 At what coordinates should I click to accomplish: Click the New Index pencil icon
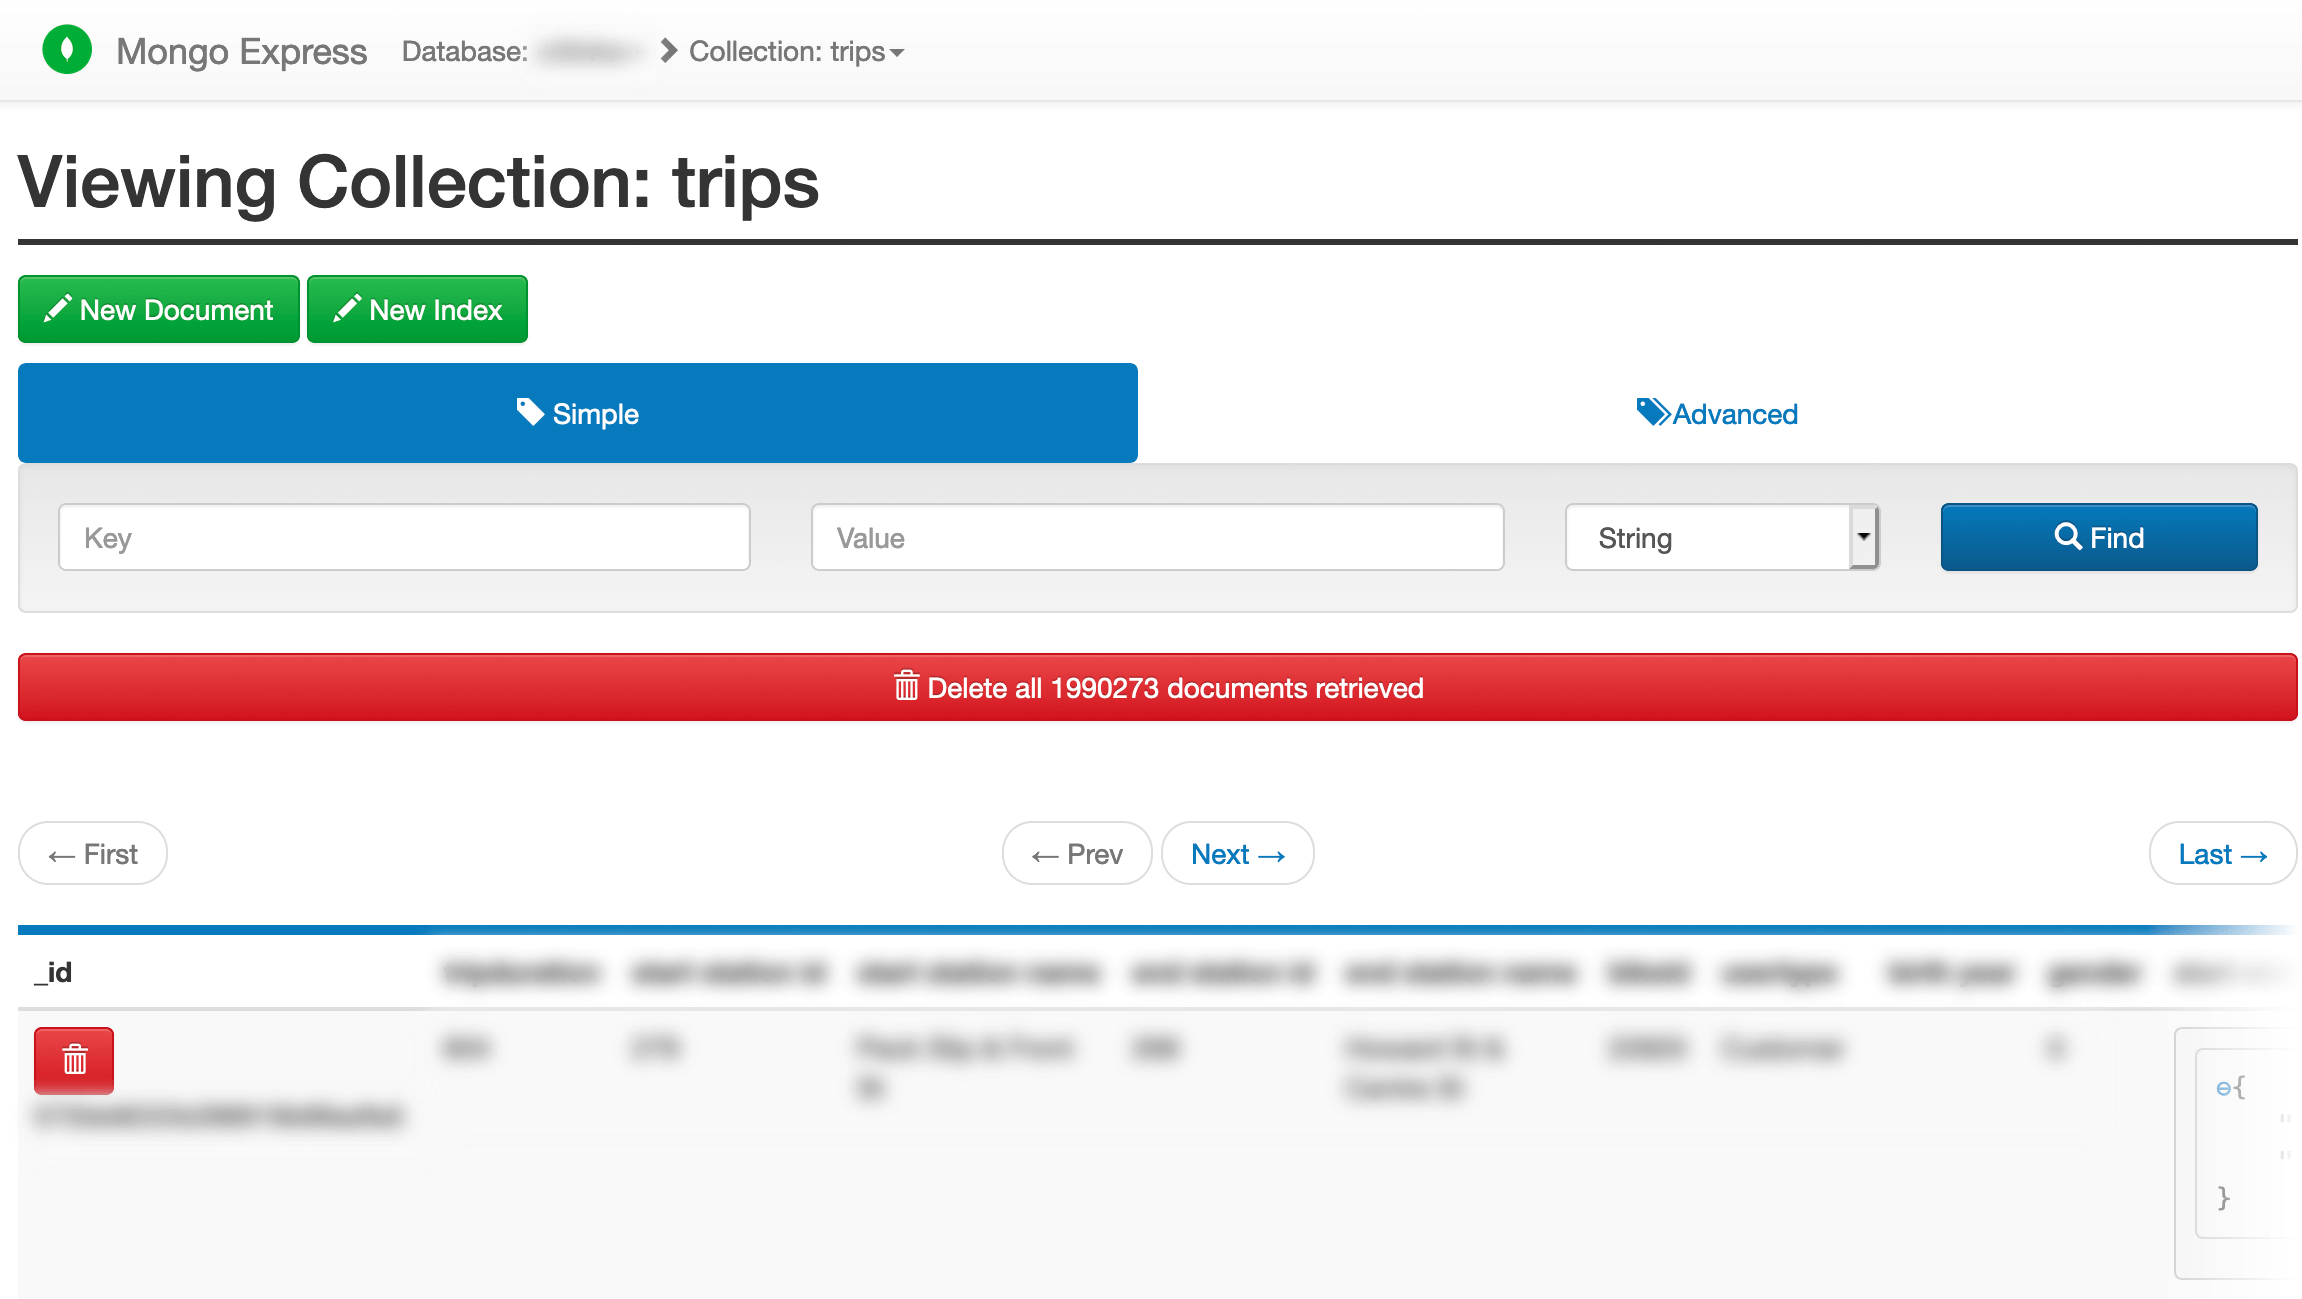coord(345,308)
